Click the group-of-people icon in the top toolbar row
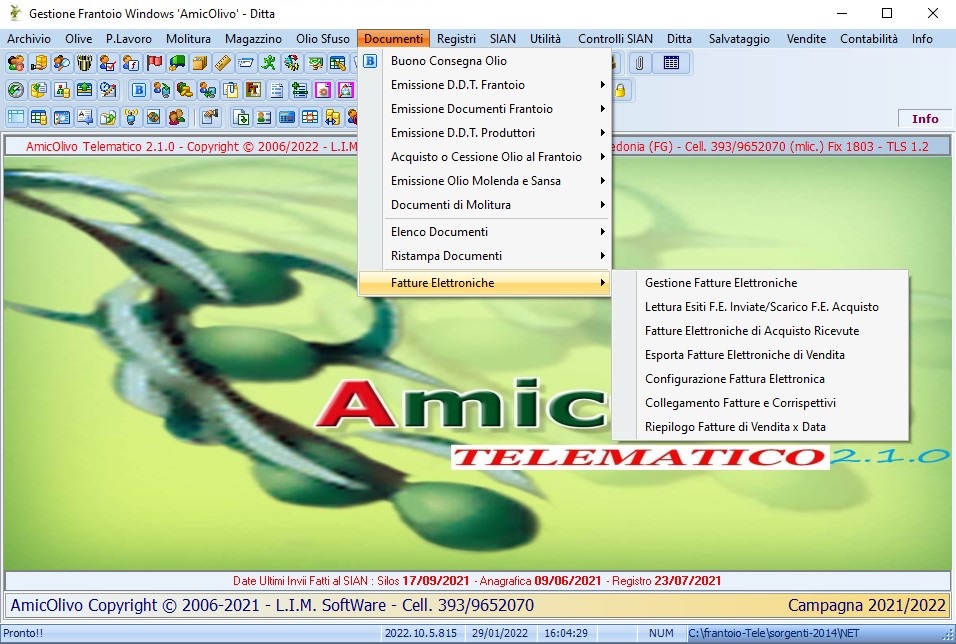 pos(16,63)
